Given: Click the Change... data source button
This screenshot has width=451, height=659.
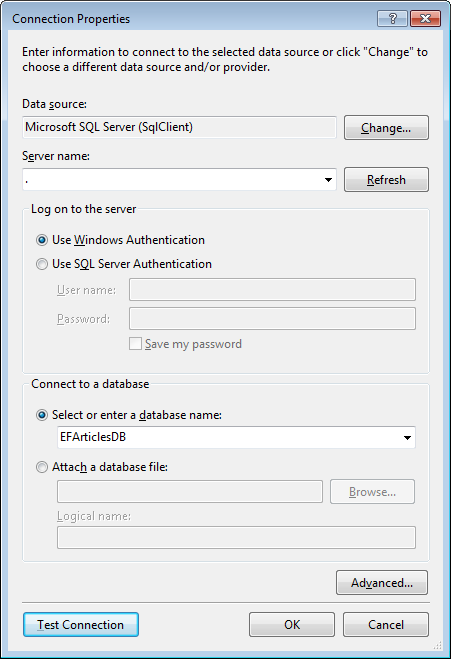Looking at the screenshot, I should (386, 127).
